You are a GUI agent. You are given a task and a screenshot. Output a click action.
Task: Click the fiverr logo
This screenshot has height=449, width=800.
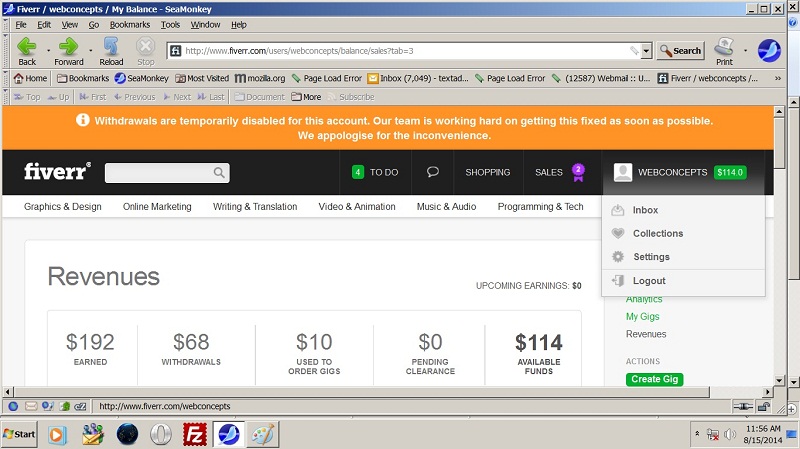coord(58,171)
